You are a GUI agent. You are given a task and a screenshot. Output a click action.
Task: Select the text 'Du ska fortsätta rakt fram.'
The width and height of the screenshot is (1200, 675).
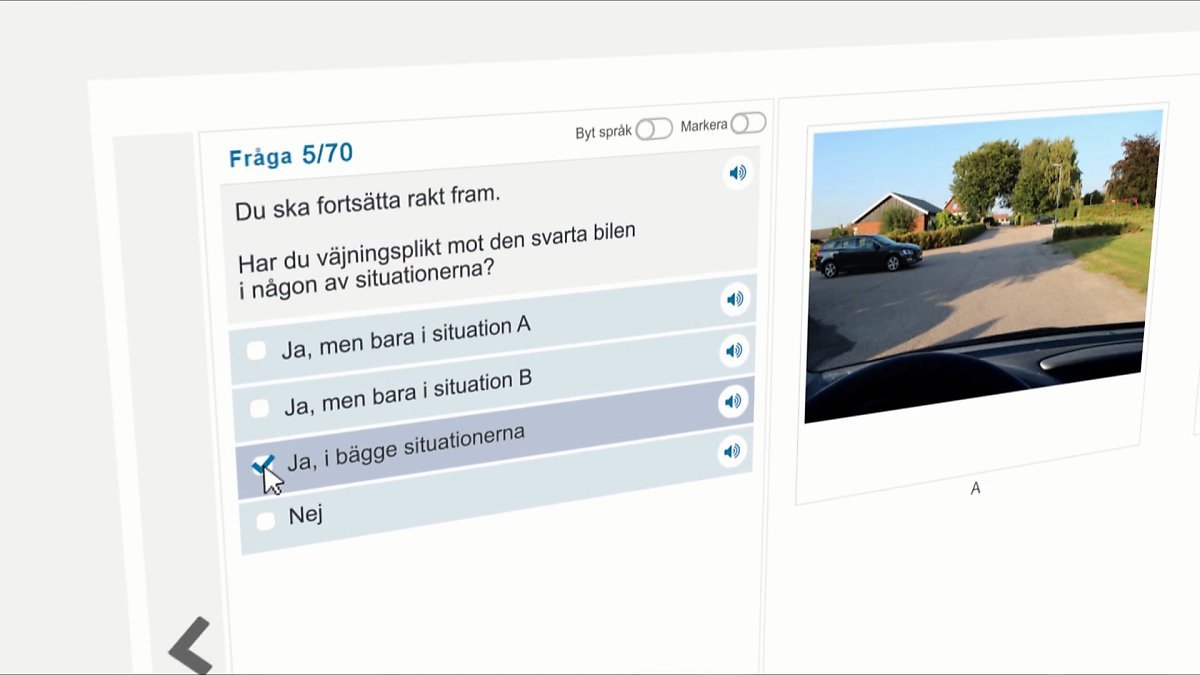click(x=367, y=201)
